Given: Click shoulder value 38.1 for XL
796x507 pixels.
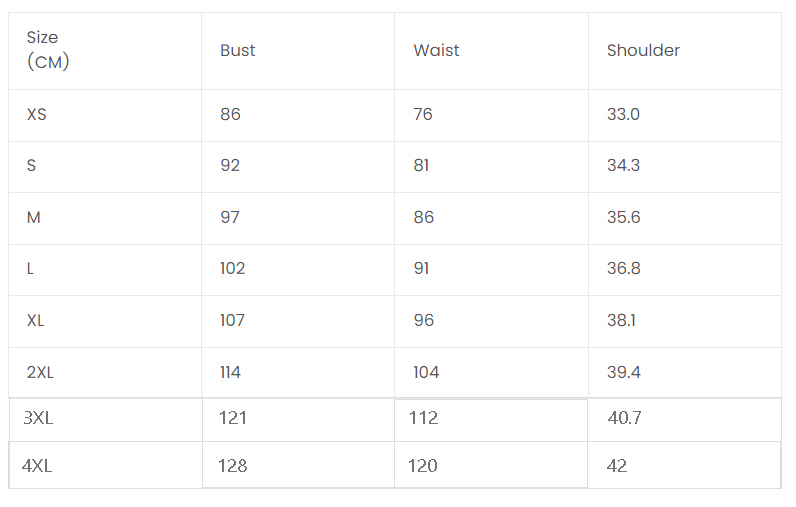Looking at the screenshot, I should click(622, 321).
